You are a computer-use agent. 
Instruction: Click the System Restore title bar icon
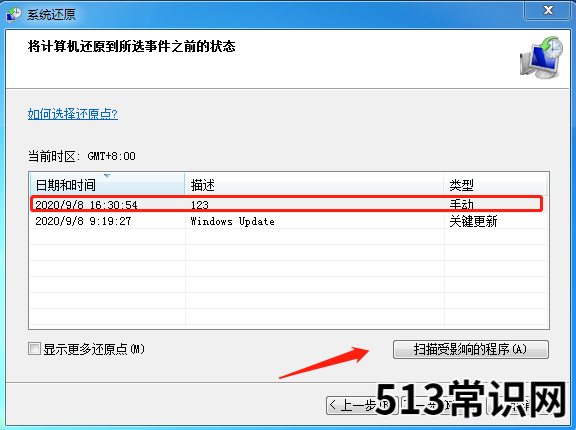[x=14, y=15]
